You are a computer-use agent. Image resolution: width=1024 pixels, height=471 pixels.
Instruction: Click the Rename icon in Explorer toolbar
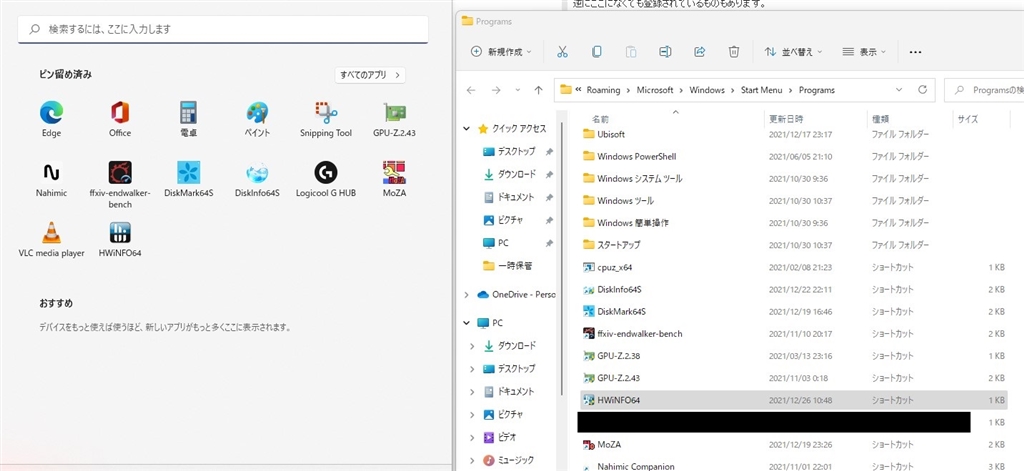[665, 52]
